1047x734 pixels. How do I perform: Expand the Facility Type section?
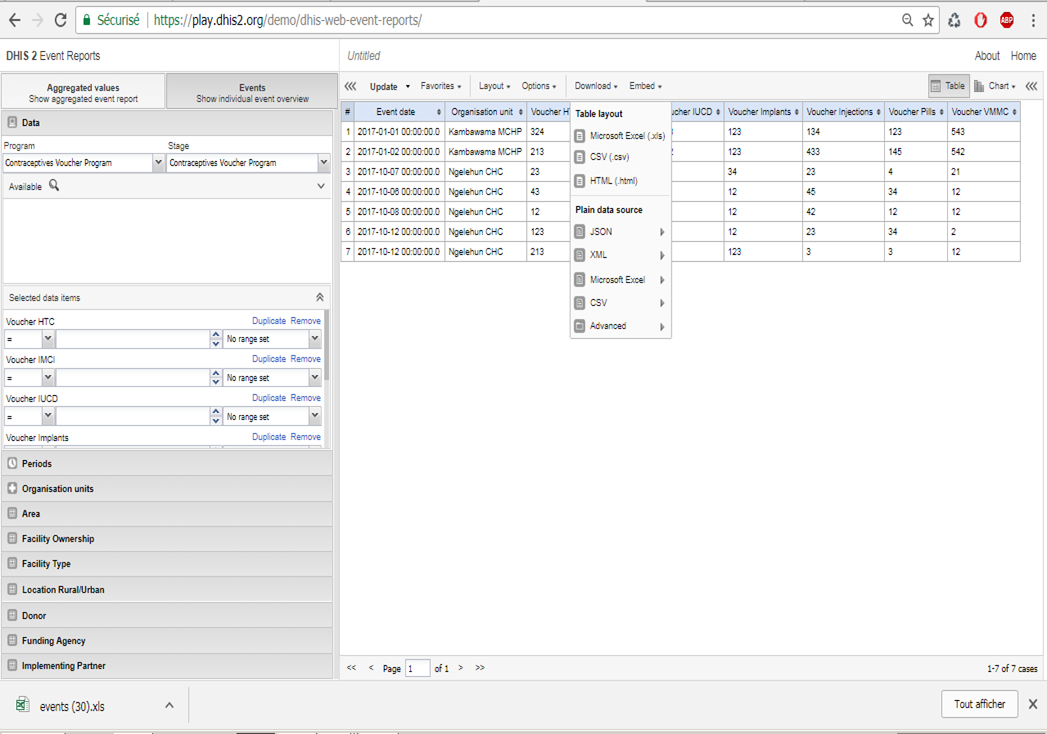(46, 564)
